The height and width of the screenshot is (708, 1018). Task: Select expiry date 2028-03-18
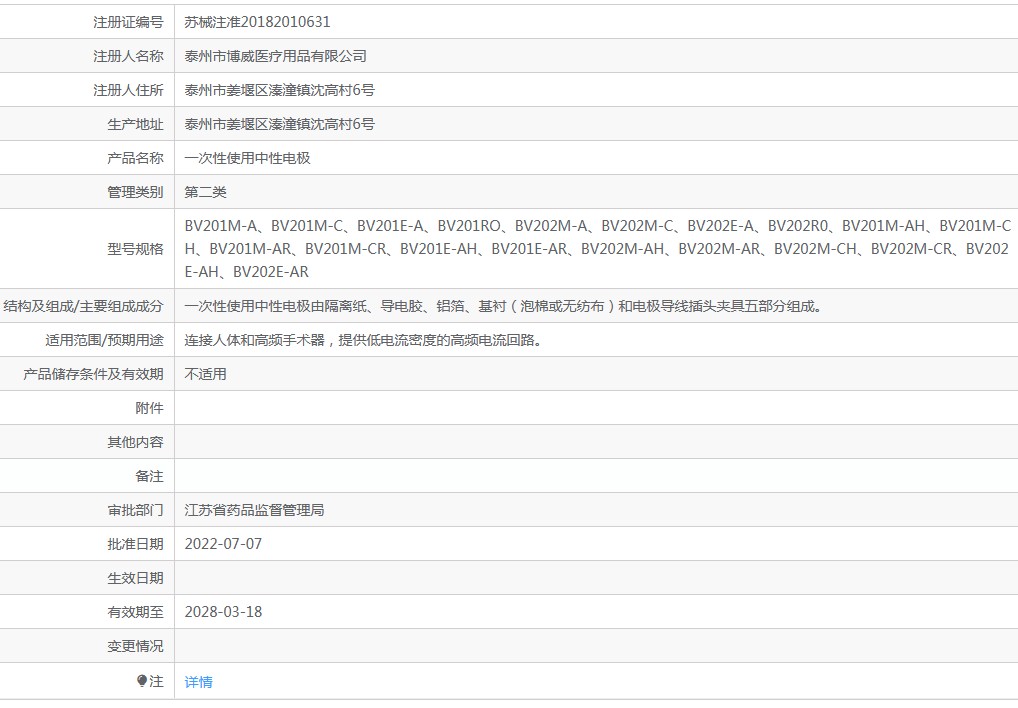(x=223, y=612)
